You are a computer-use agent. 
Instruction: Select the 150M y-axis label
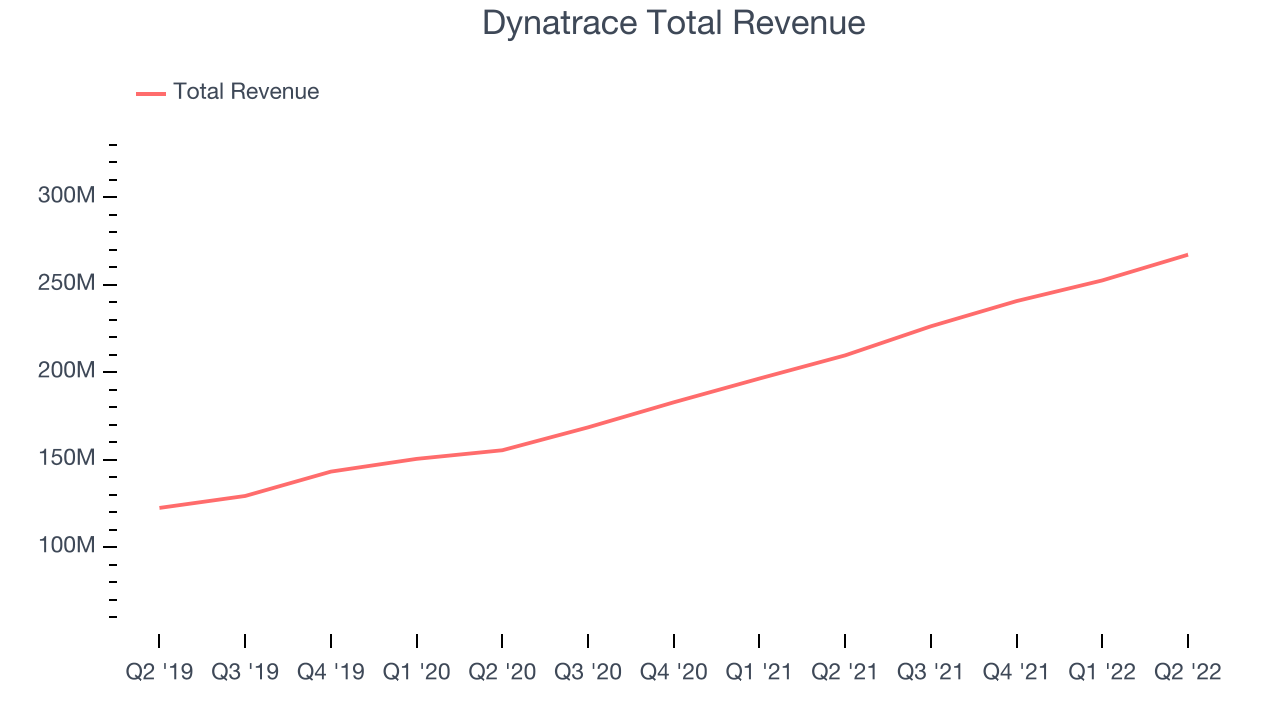coord(67,459)
